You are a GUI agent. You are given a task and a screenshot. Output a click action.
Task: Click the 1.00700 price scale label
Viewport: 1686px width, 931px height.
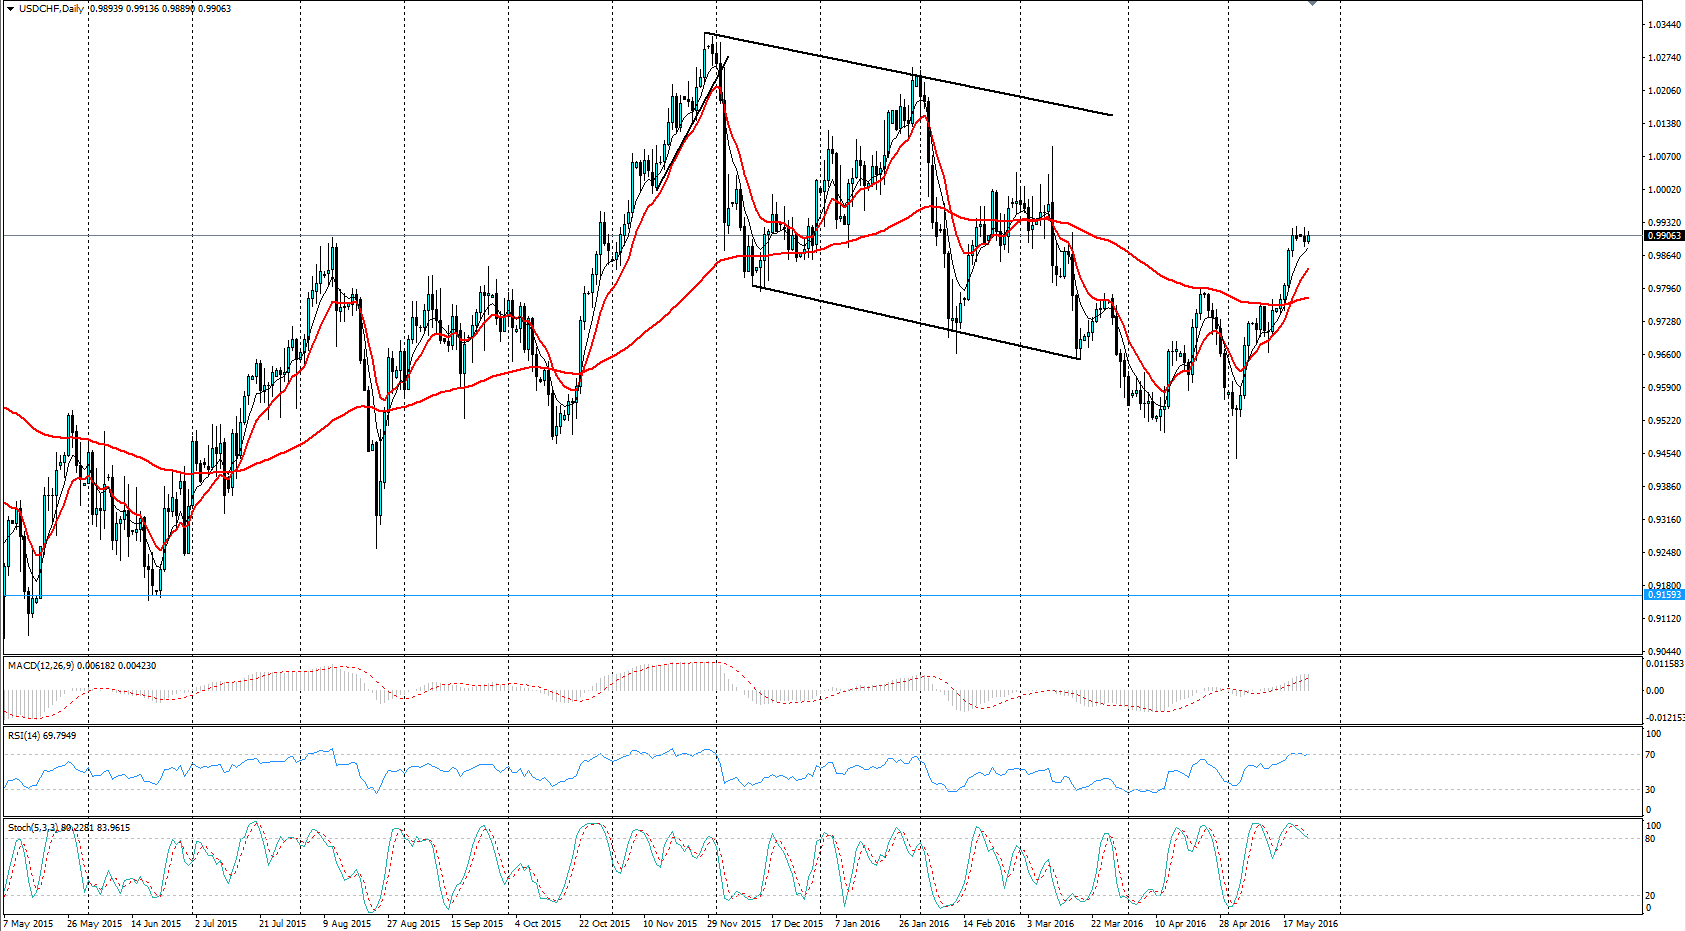point(1664,157)
